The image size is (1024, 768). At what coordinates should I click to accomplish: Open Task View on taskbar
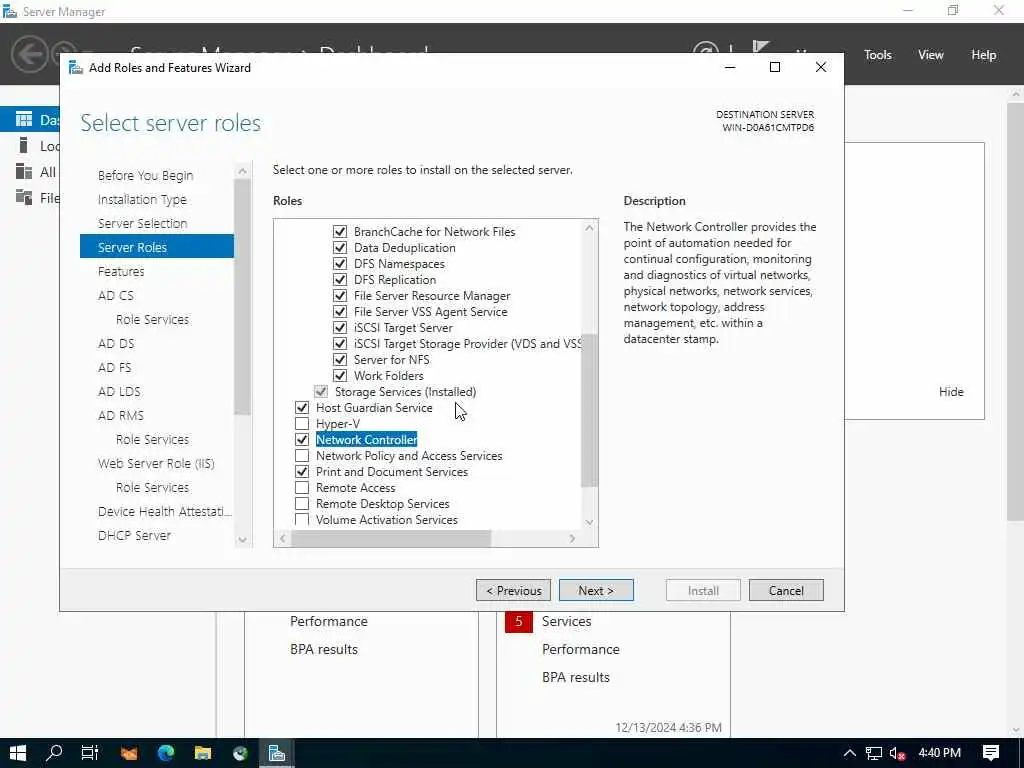(90, 753)
